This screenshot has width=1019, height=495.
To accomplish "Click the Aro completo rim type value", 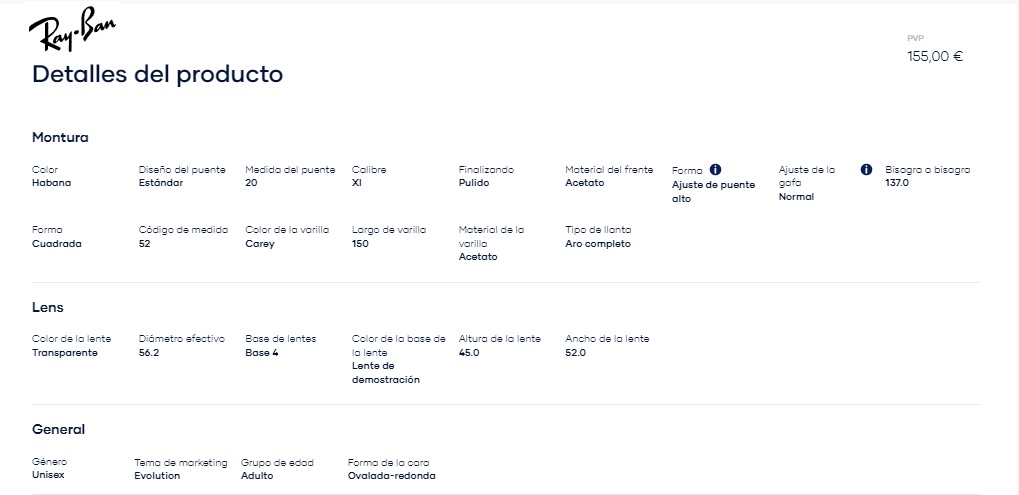I will point(598,244).
